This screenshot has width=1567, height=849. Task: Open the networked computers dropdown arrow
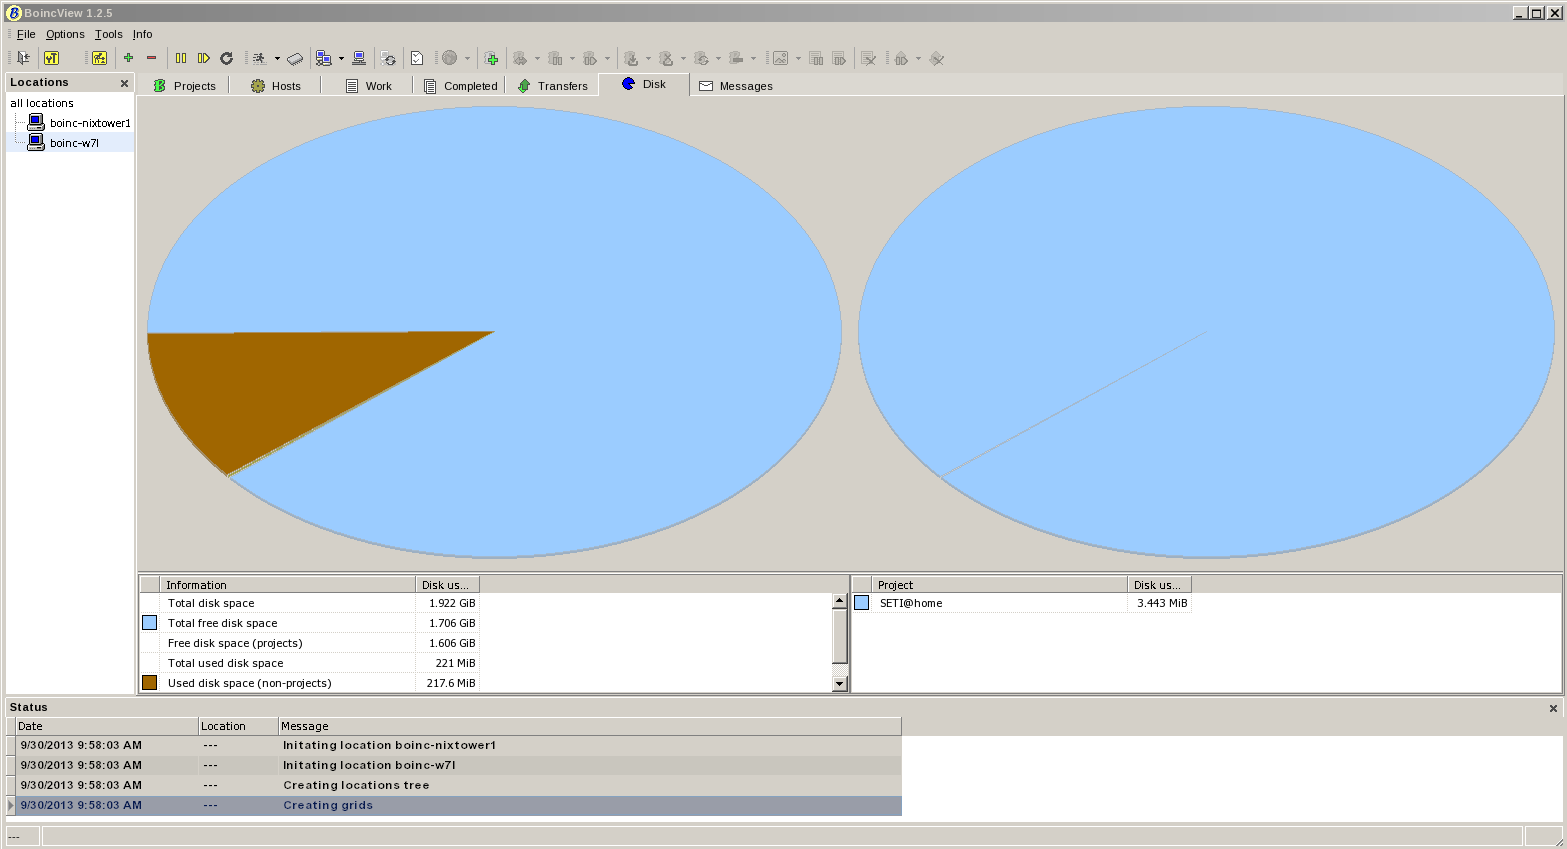[341, 58]
